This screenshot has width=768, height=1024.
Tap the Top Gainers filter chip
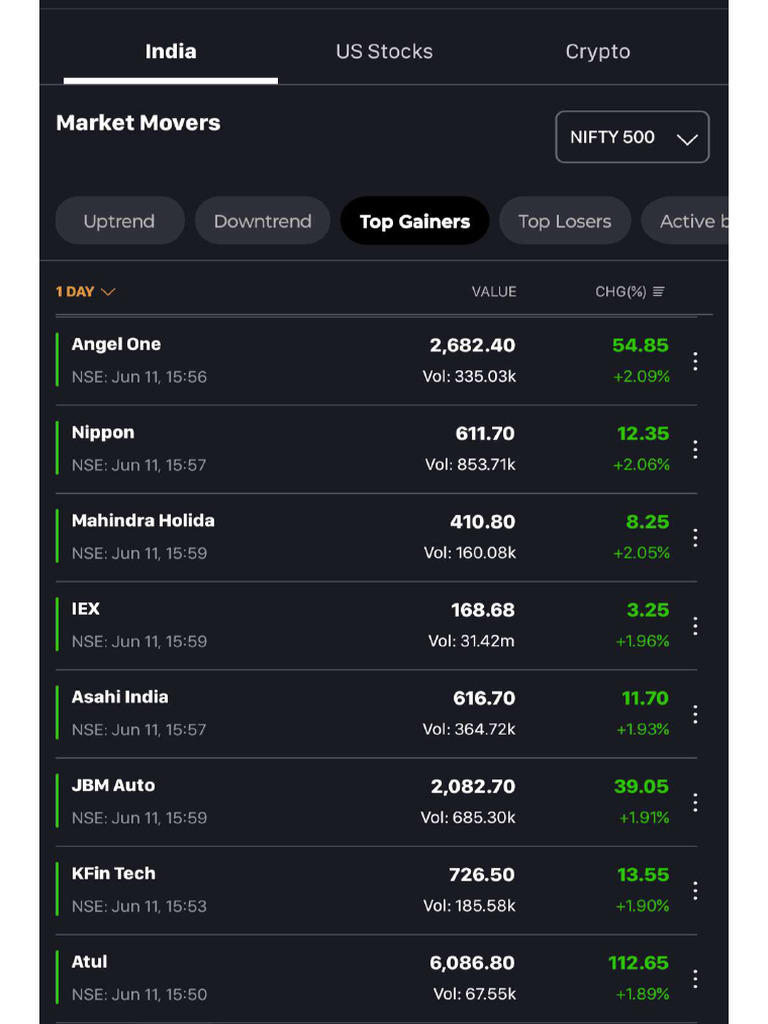tap(414, 221)
